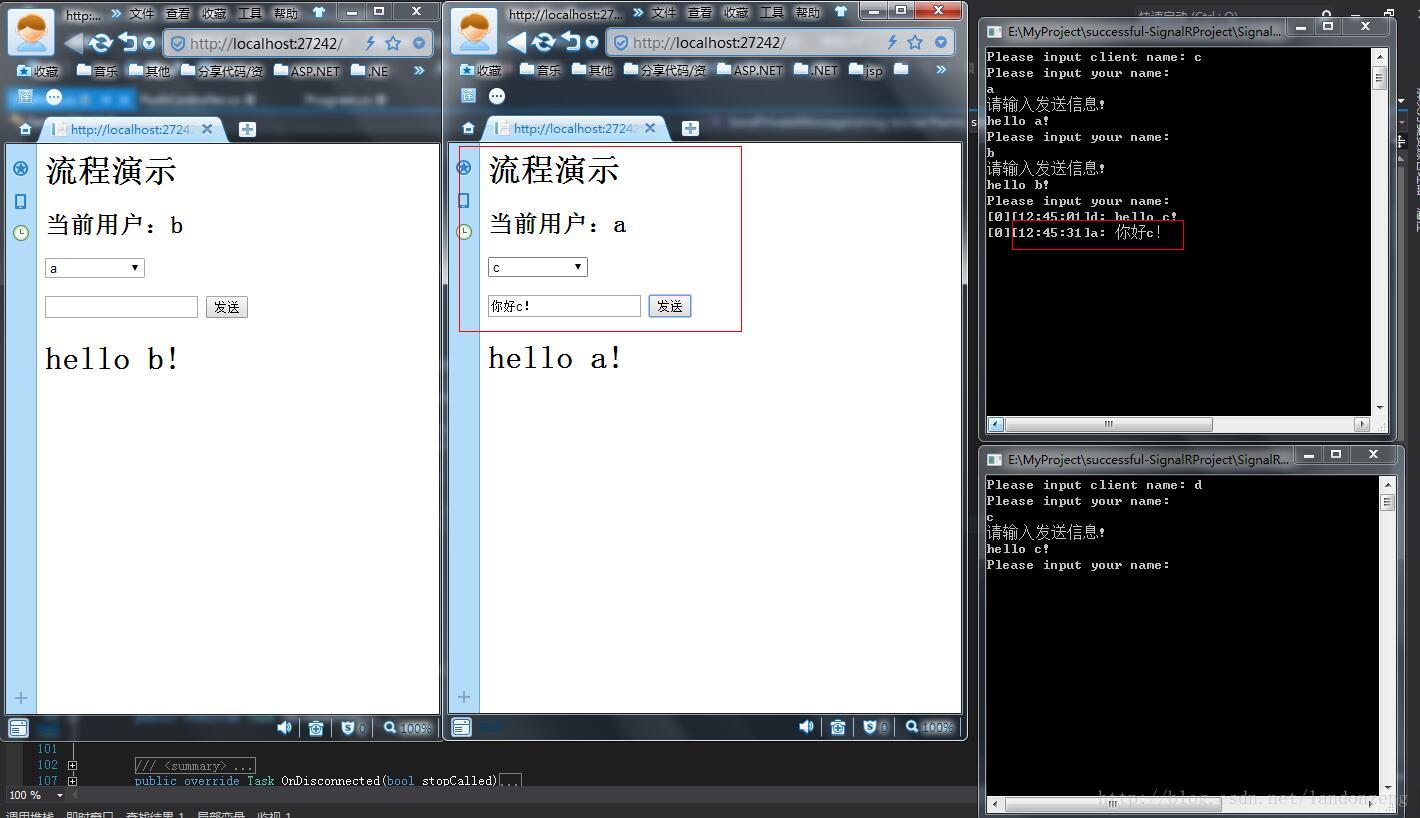Click the skin shirt icon in user b's browser
Viewport: 1420px width, 818px height.
[319, 13]
